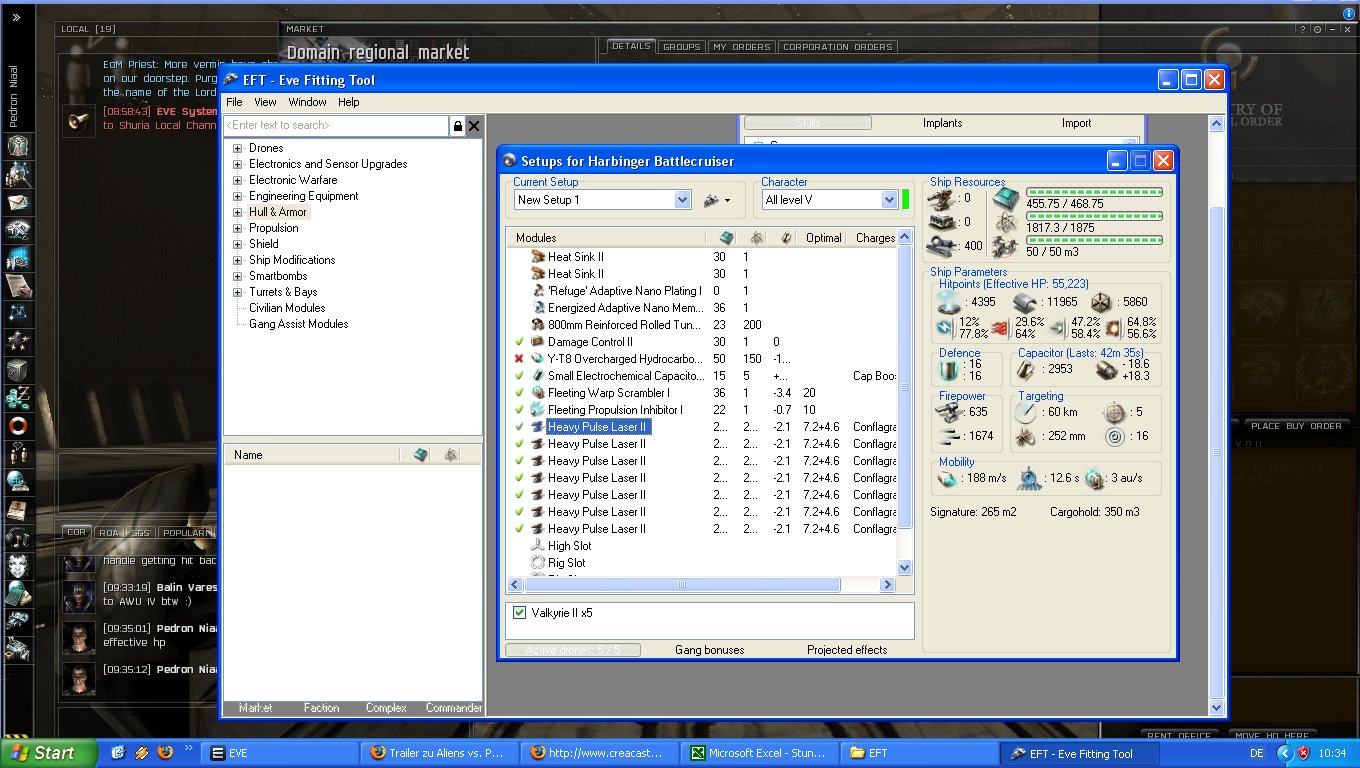The image size is (1360, 768).
Task: Open Firefox from the quick launch bar
Action: [x=166, y=753]
